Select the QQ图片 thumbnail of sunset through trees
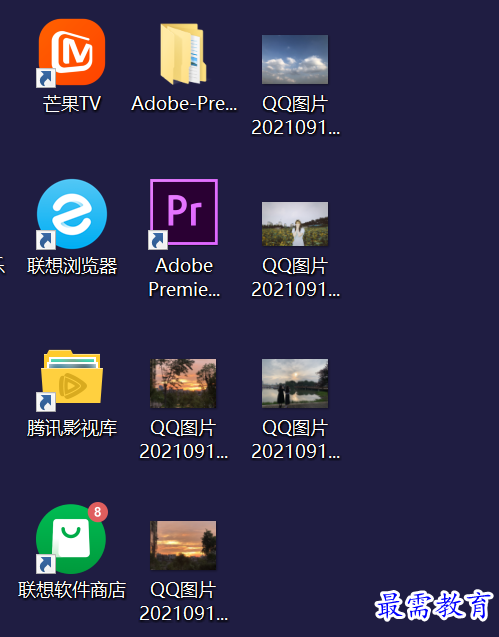 click(x=183, y=384)
